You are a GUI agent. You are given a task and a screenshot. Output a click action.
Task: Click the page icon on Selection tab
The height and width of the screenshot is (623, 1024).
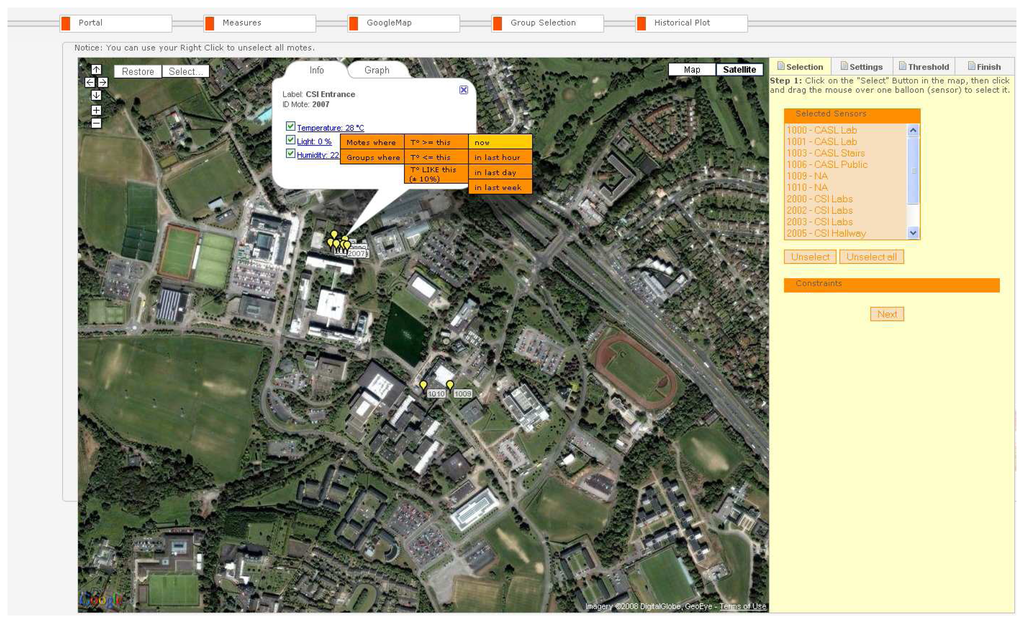(x=780, y=66)
